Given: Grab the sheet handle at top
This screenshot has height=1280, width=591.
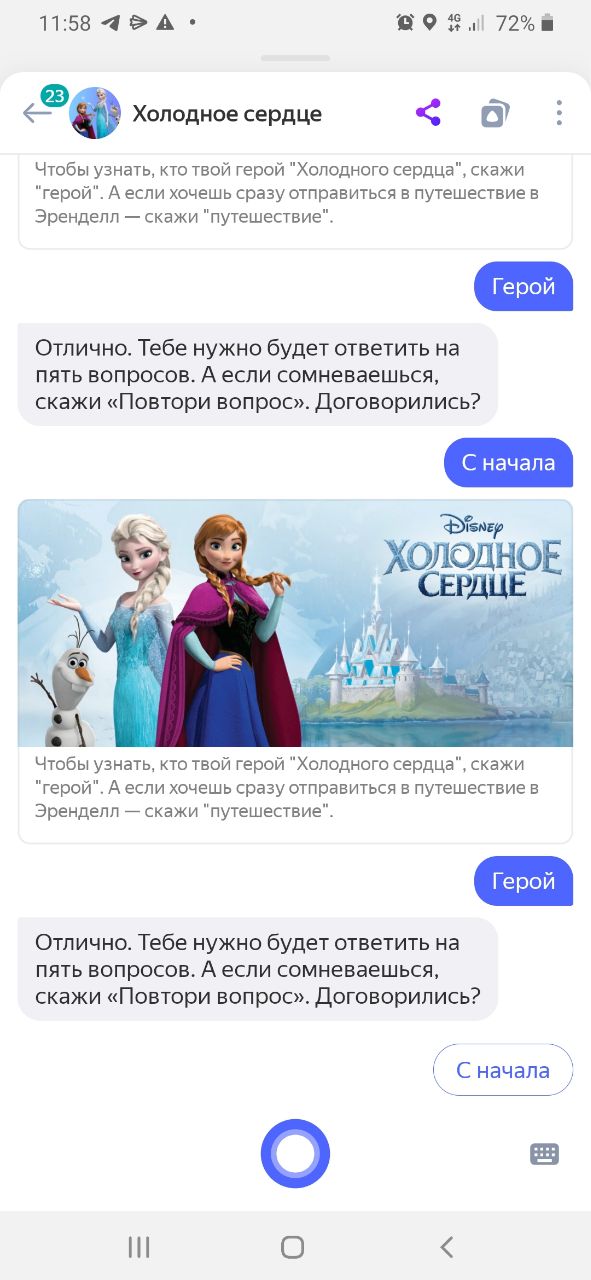Looking at the screenshot, I should (x=295, y=58).
